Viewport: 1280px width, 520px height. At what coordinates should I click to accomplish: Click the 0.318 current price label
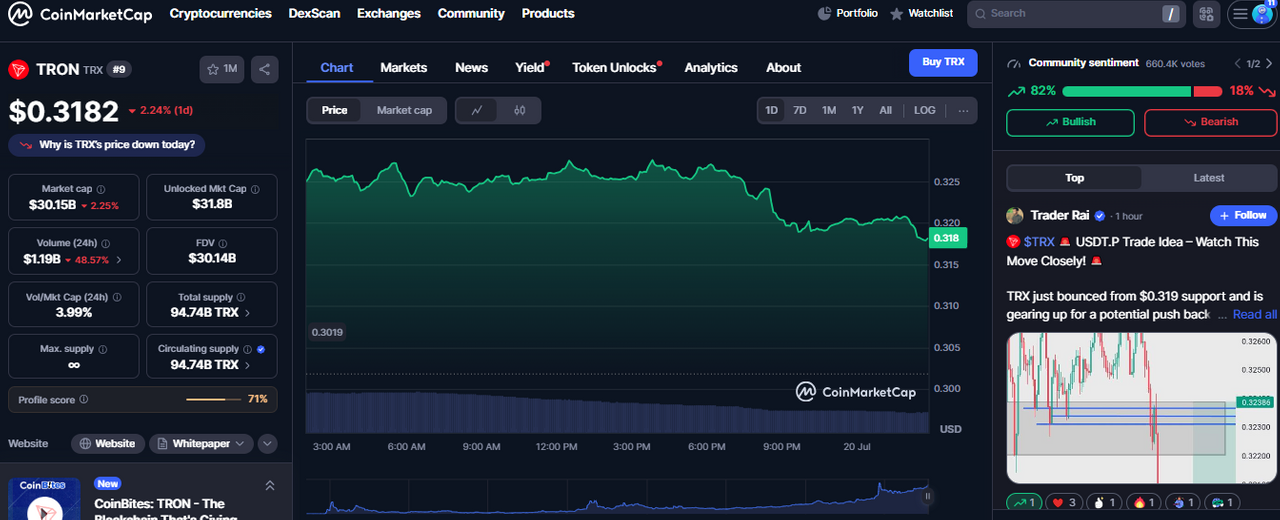(947, 238)
